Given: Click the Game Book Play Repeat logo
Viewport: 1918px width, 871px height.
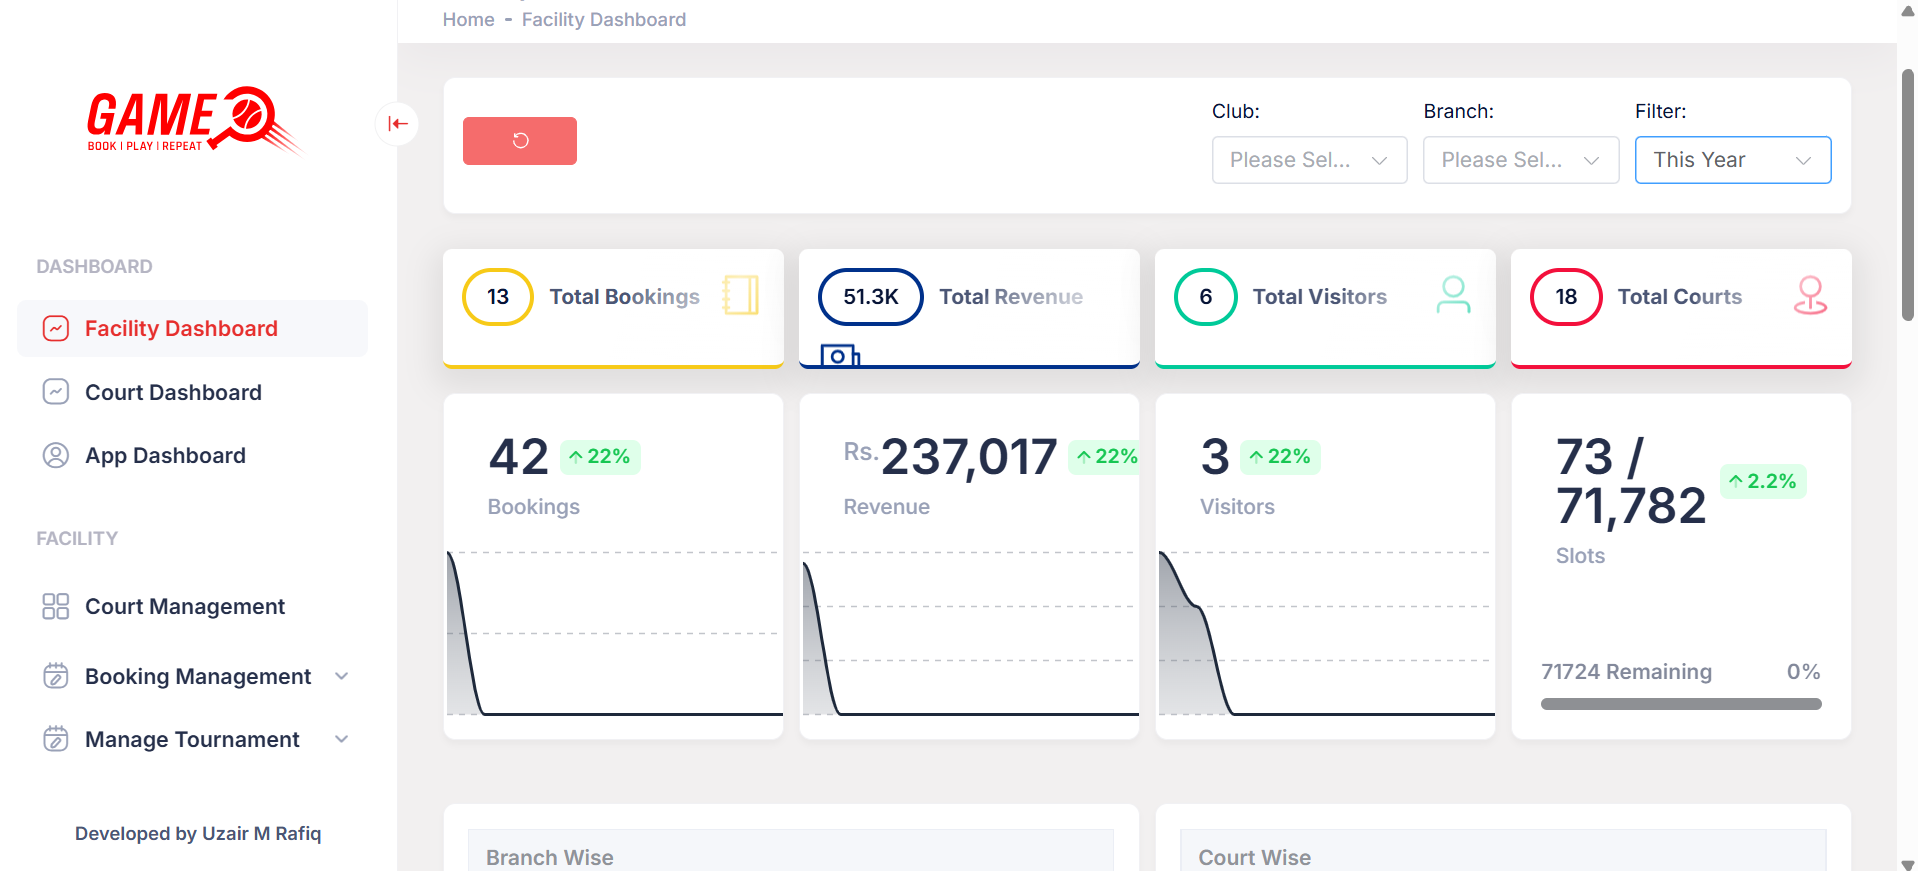Looking at the screenshot, I should pyautogui.click(x=195, y=121).
